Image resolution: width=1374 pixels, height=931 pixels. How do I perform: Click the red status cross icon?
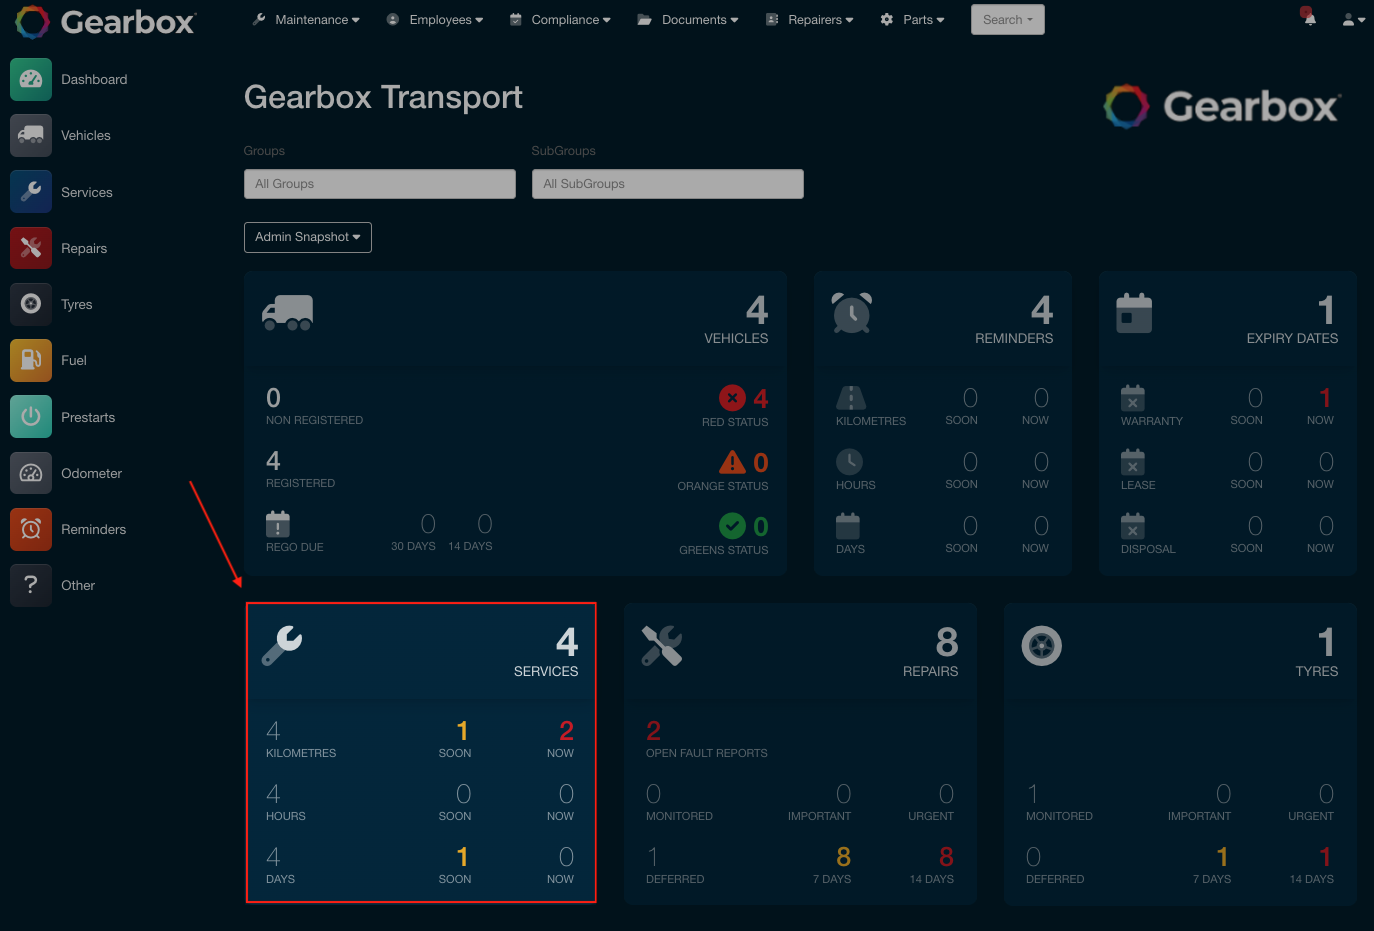(x=733, y=398)
